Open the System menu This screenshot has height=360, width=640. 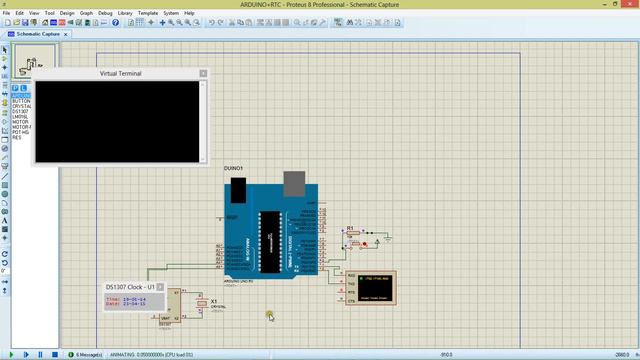pyautogui.click(x=171, y=13)
